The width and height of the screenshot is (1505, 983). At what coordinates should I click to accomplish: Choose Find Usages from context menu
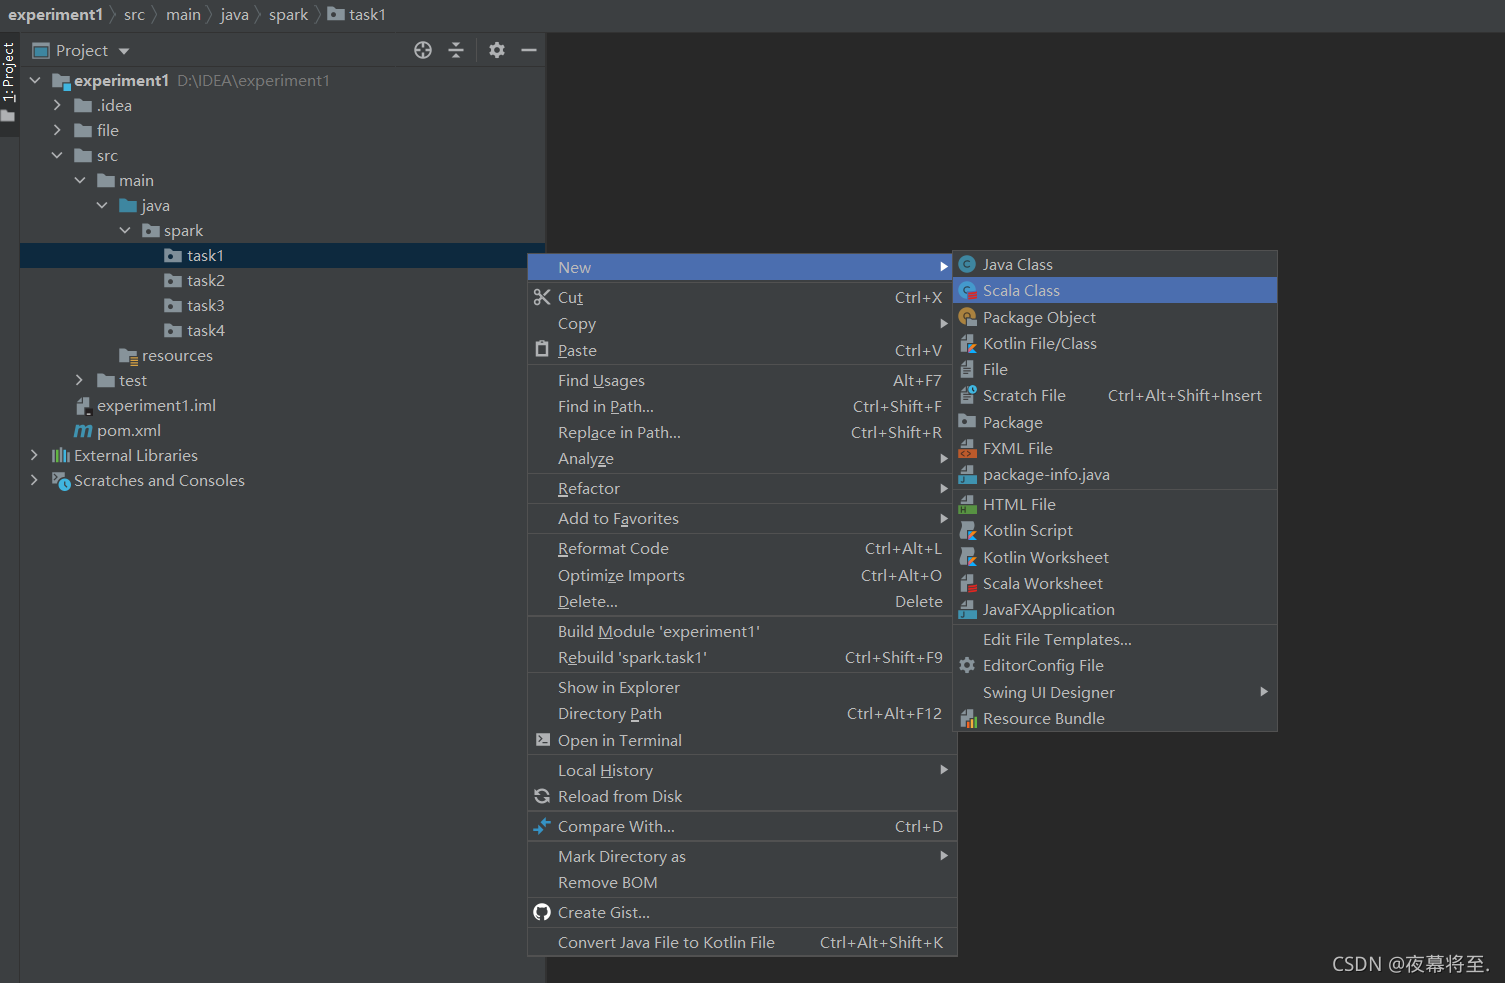742,380
